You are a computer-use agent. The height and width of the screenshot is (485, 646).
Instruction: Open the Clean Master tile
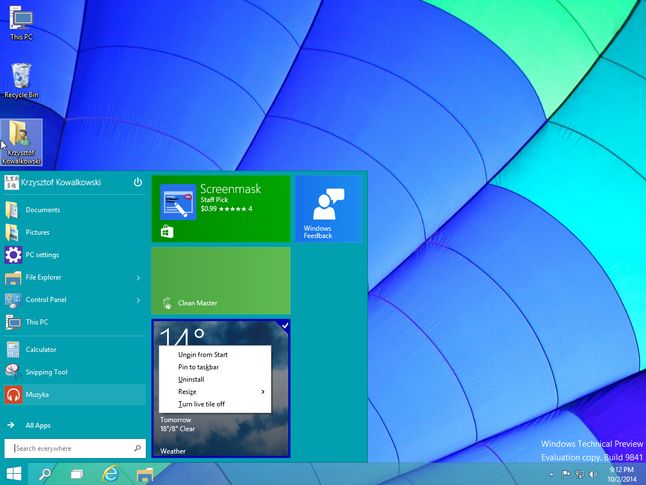221,280
